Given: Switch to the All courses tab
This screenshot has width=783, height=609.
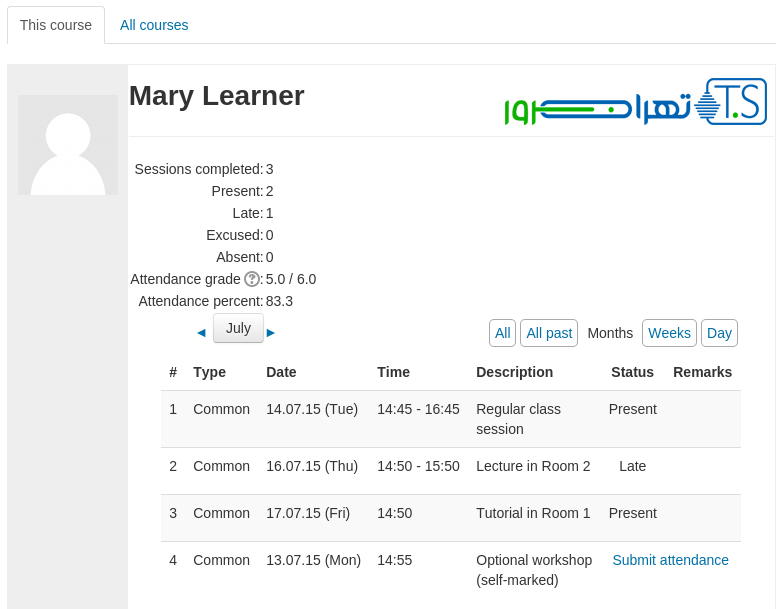Looking at the screenshot, I should 154,25.
